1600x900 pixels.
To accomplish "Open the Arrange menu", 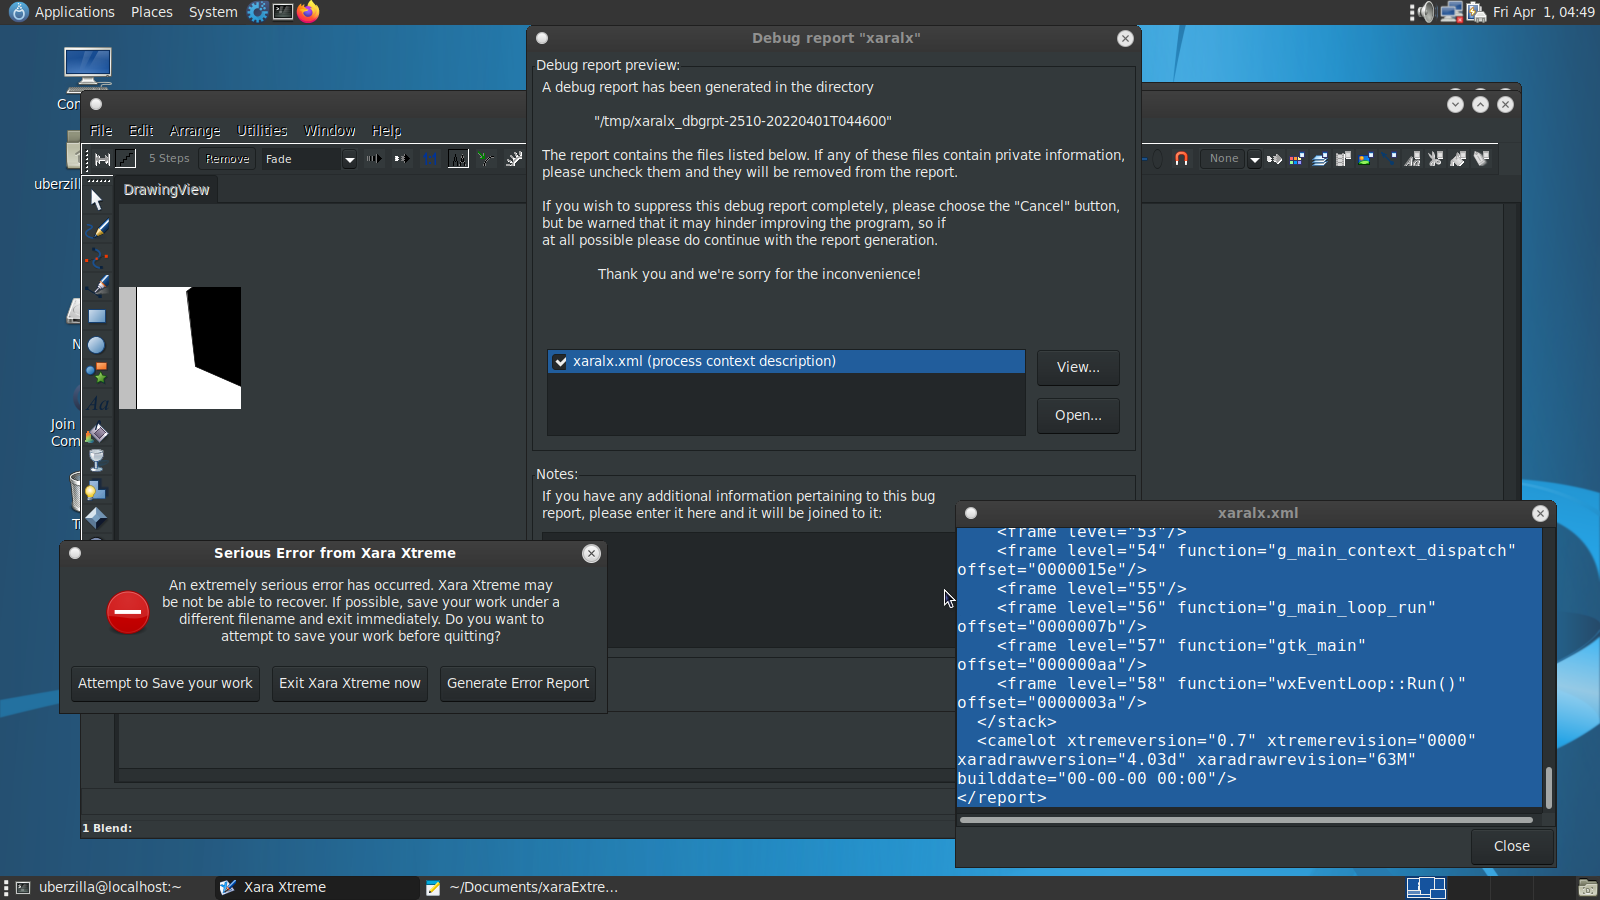I will (x=195, y=131).
